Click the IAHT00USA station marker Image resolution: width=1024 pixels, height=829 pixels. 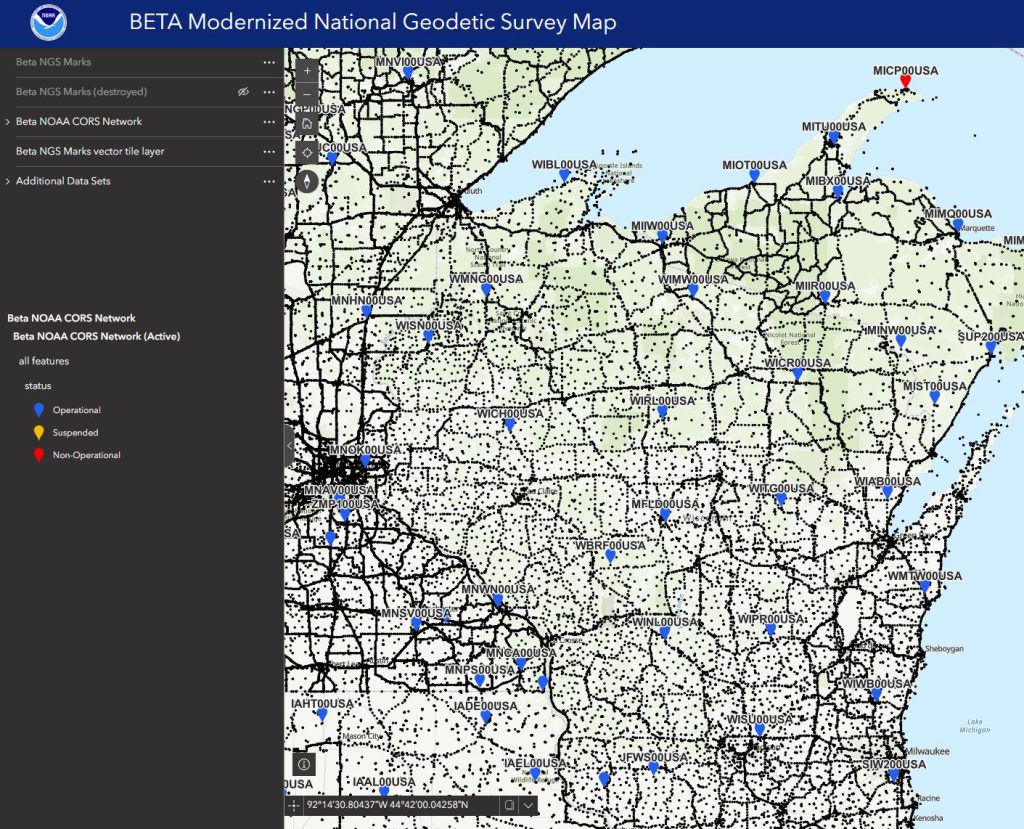tap(322, 715)
